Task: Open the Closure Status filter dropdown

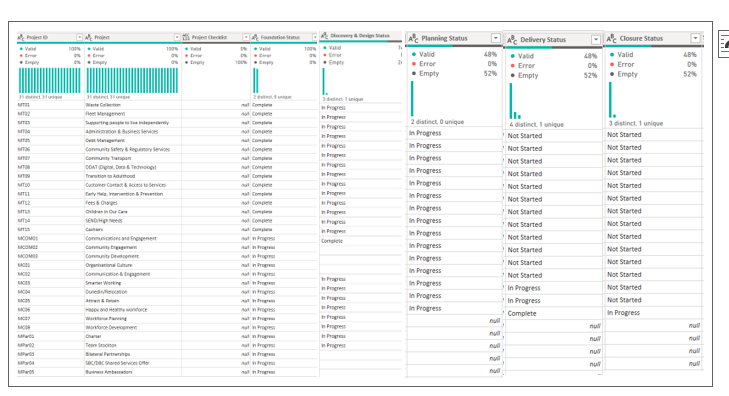Action: [x=695, y=38]
